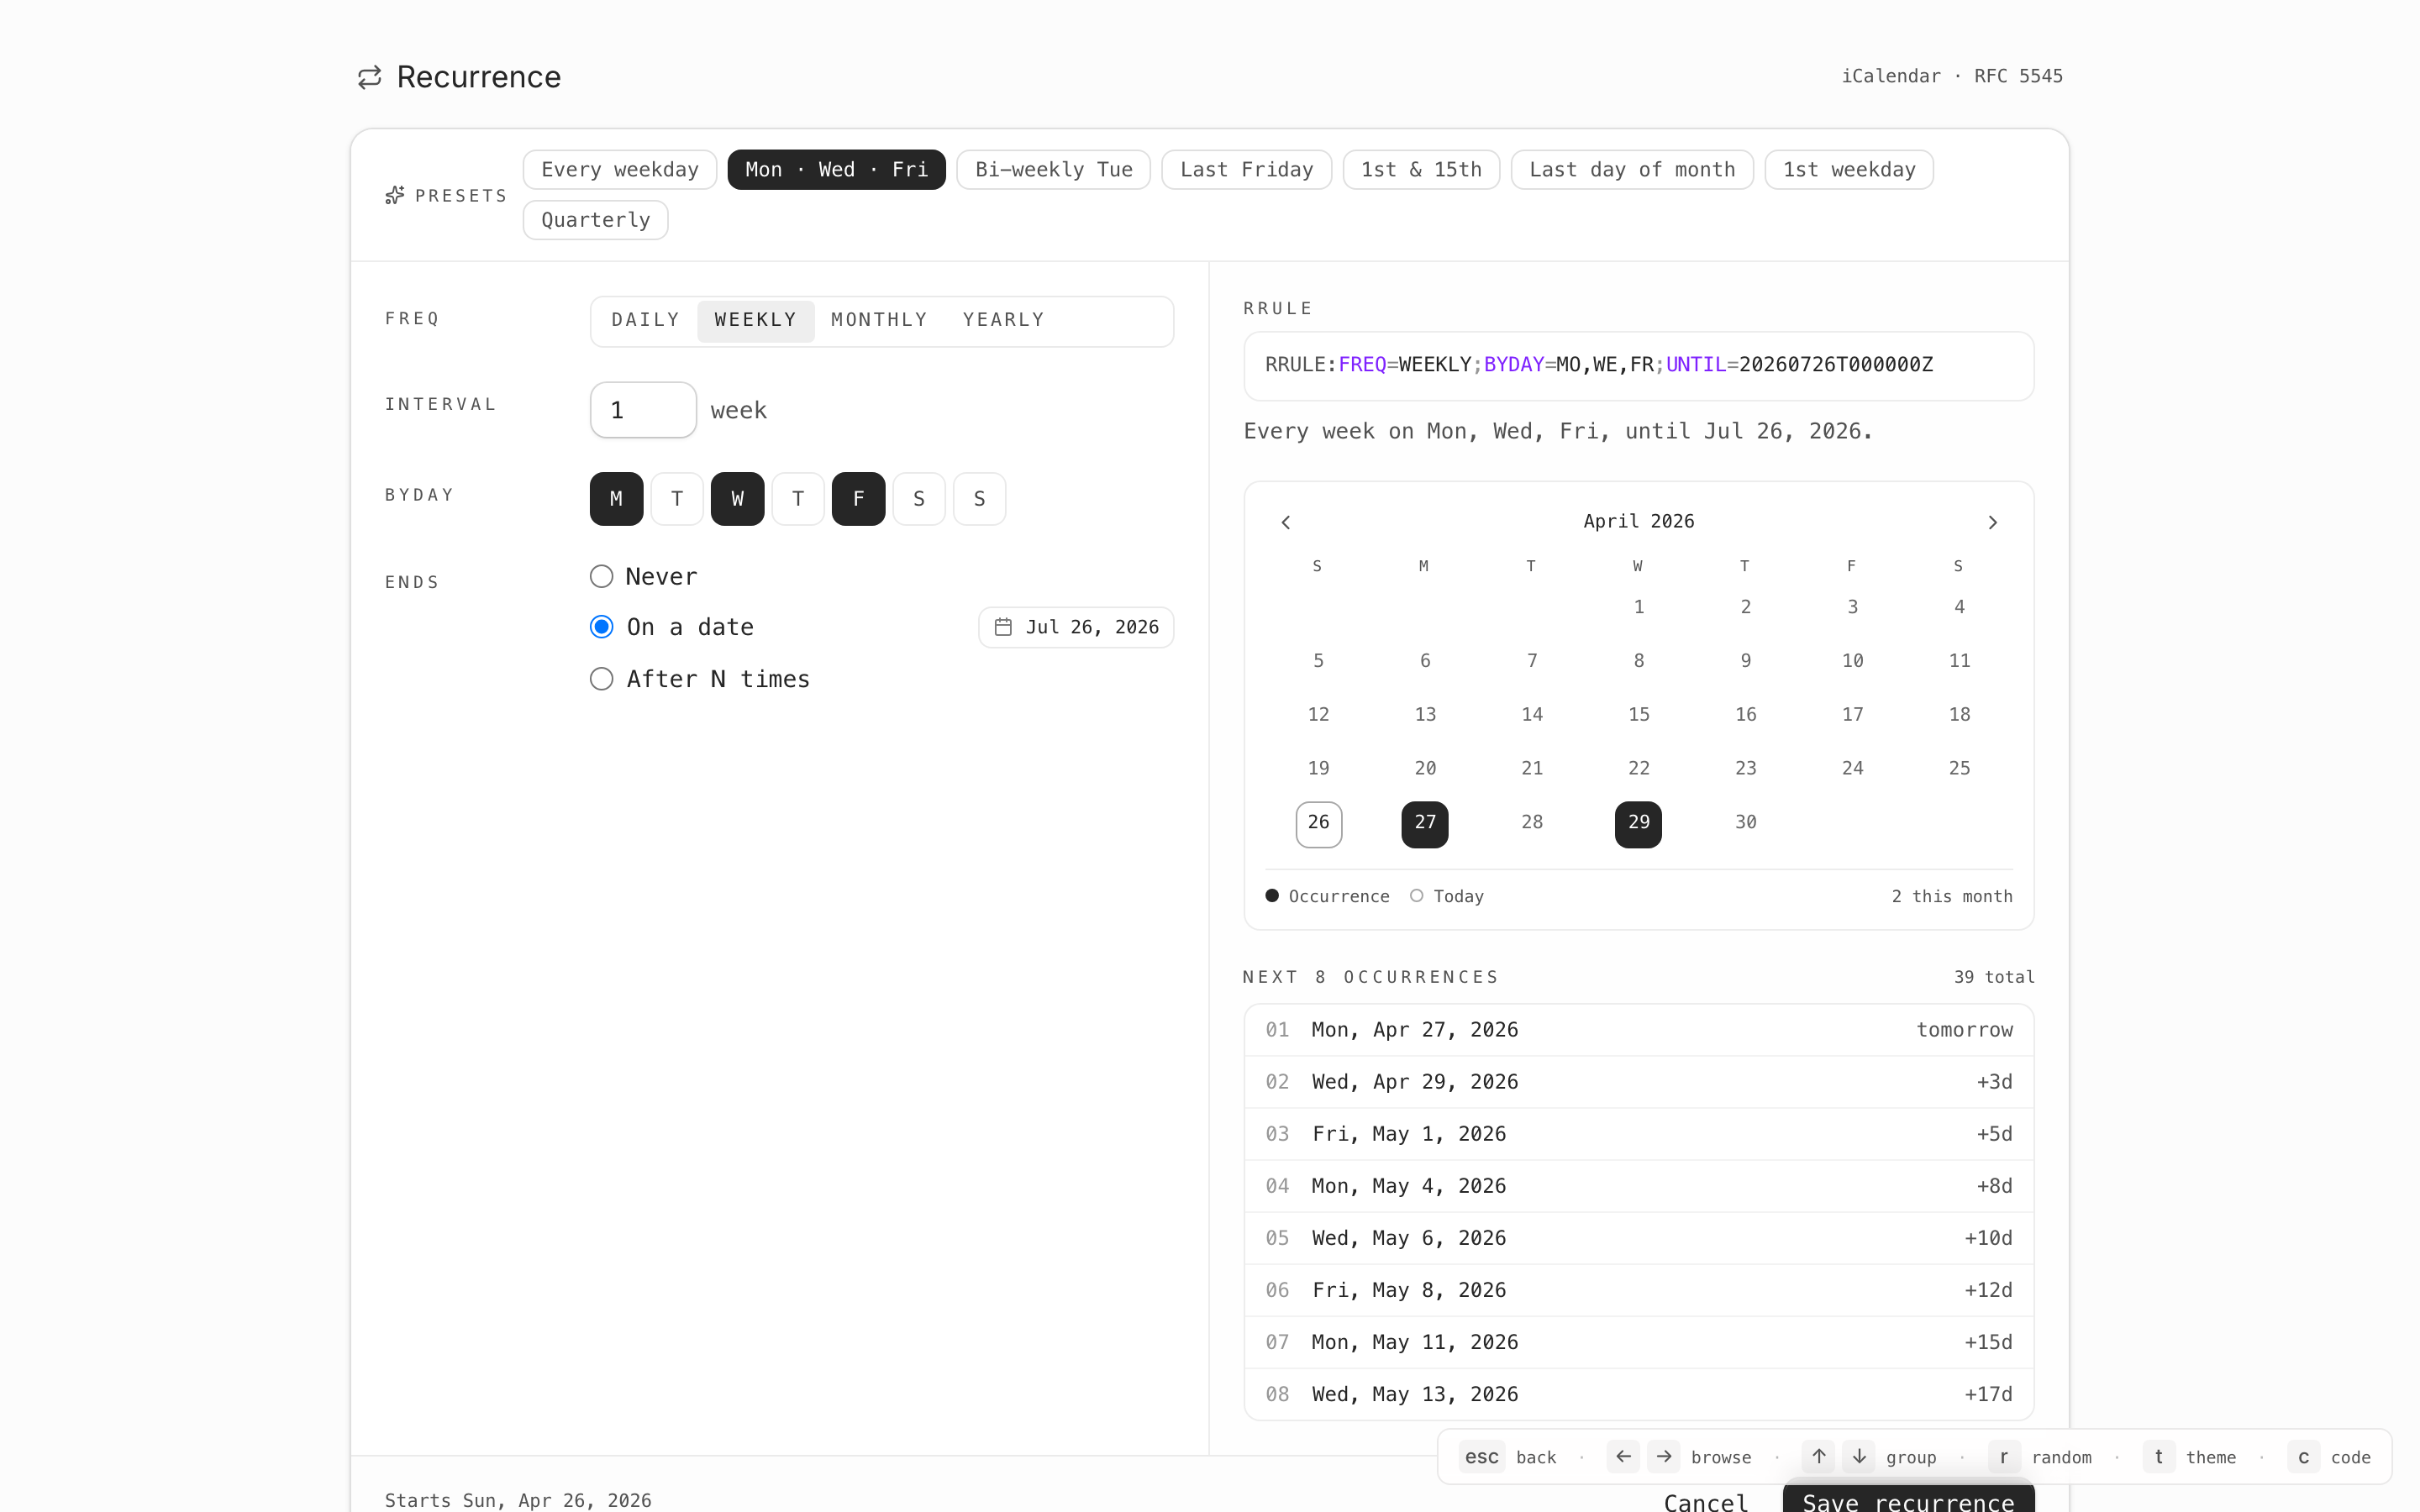The image size is (2420, 1512).
Task: Switch frequency to DAILY tab
Action: coord(645,320)
